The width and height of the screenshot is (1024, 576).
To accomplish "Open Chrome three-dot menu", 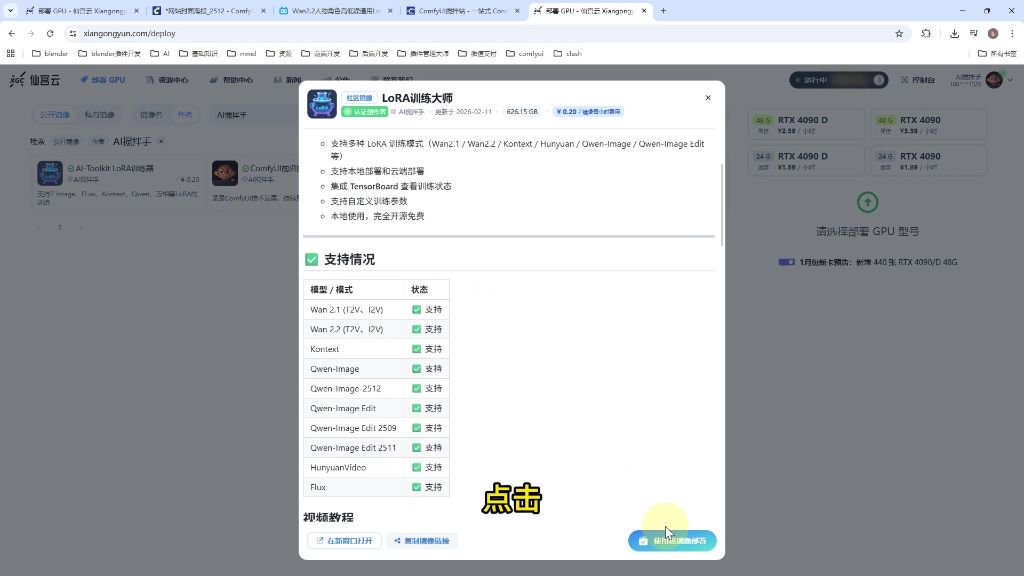I will 1012,33.
